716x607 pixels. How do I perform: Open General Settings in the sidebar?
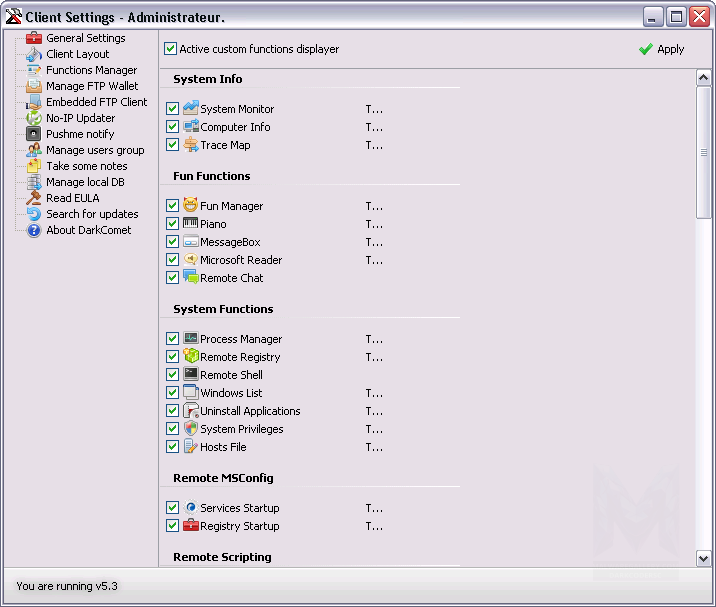click(85, 38)
